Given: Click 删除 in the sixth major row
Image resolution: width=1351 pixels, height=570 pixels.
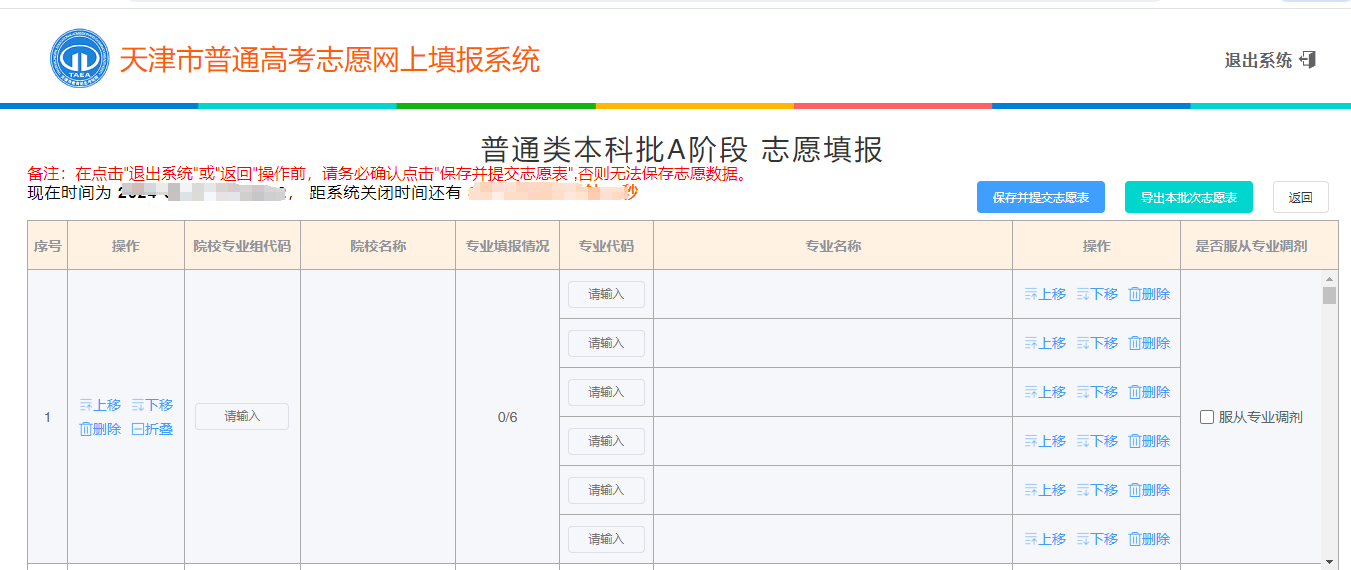Looking at the screenshot, I should 1149,539.
